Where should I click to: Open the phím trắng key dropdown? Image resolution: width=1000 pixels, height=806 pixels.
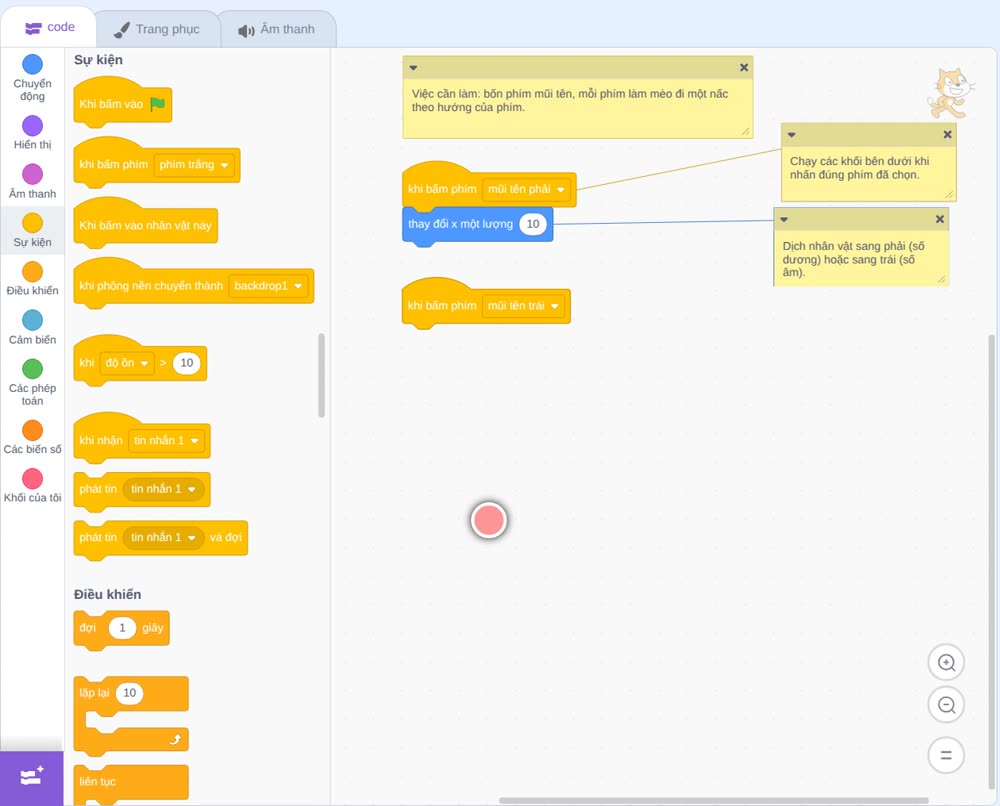coord(194,165)
